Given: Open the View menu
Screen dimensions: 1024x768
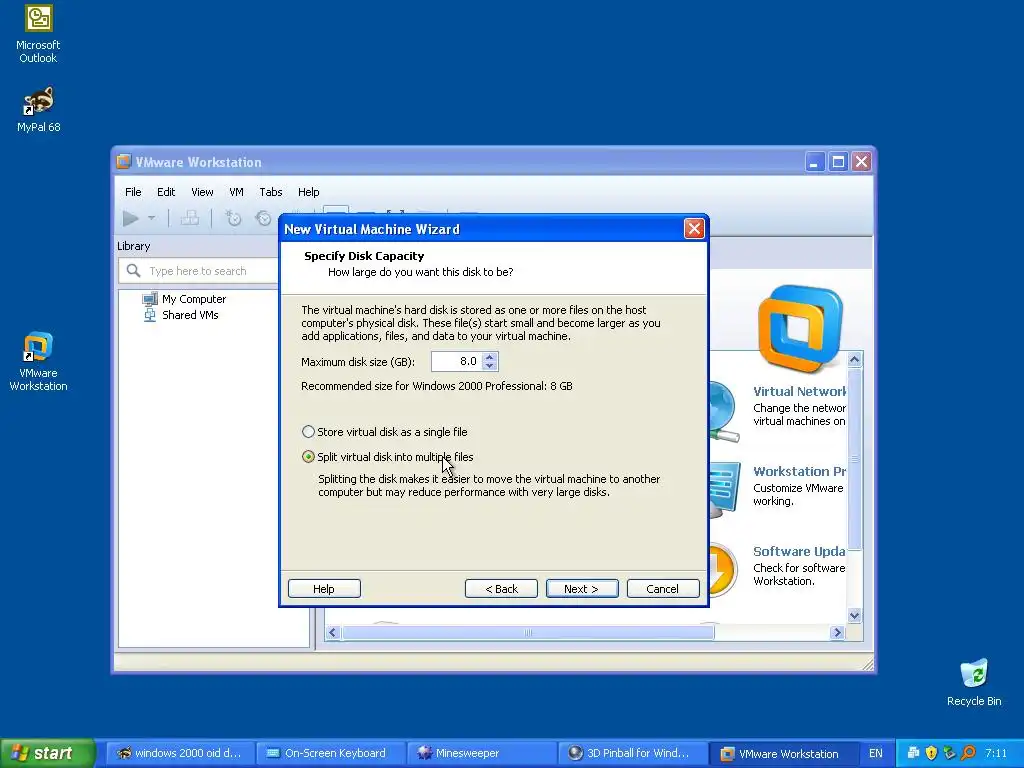Looking at the screenshot, I should coord(202,192).
